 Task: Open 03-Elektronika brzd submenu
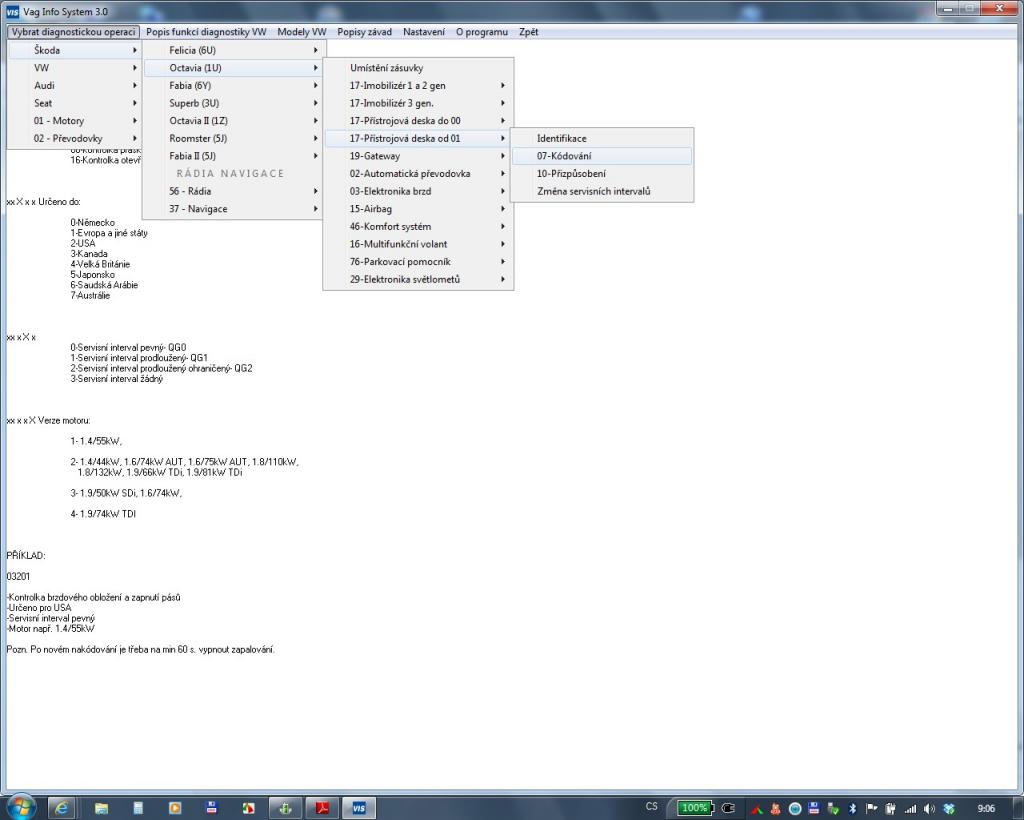[418, 191]
